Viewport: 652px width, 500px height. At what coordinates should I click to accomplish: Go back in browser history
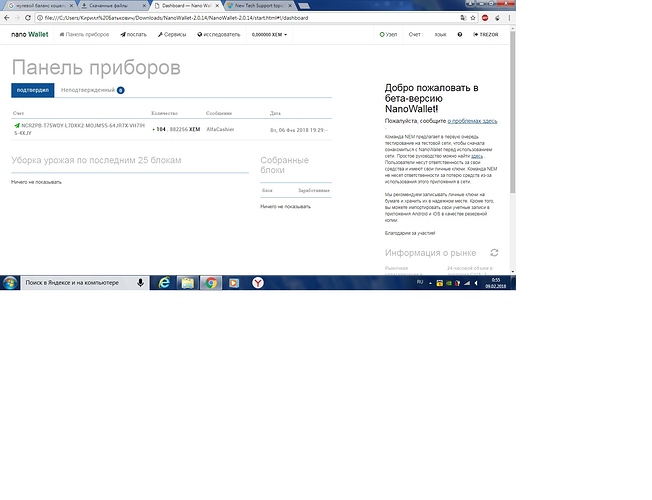click(7, 18)
